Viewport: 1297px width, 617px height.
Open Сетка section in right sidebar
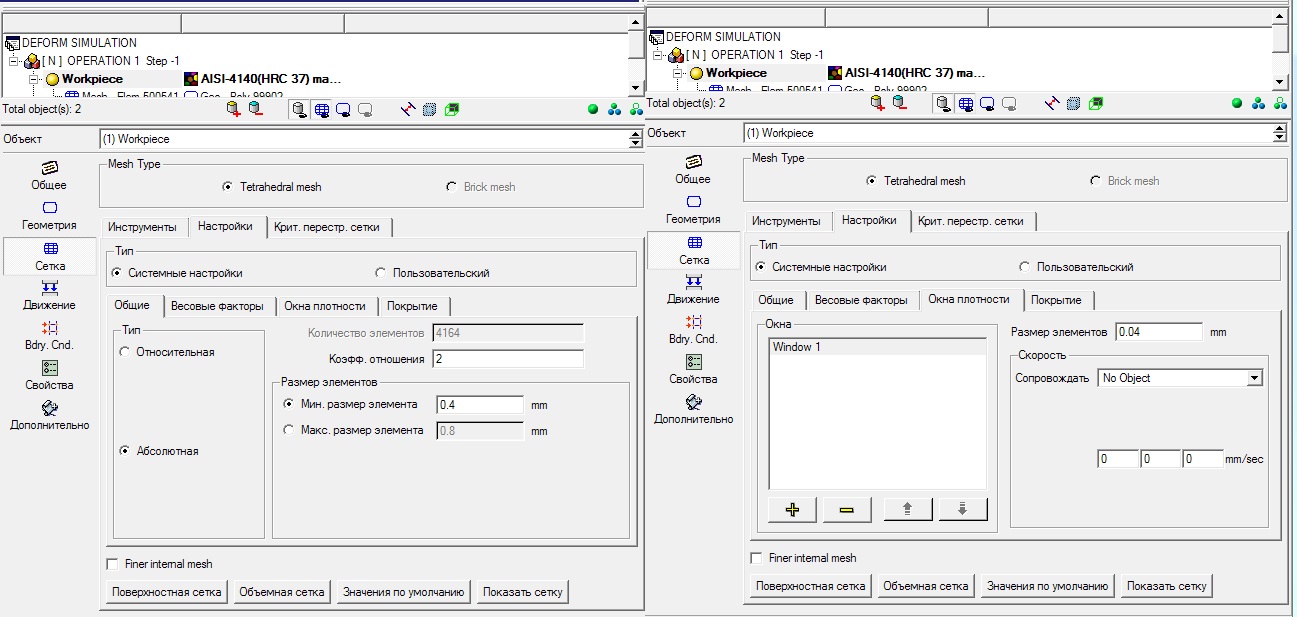694,249
